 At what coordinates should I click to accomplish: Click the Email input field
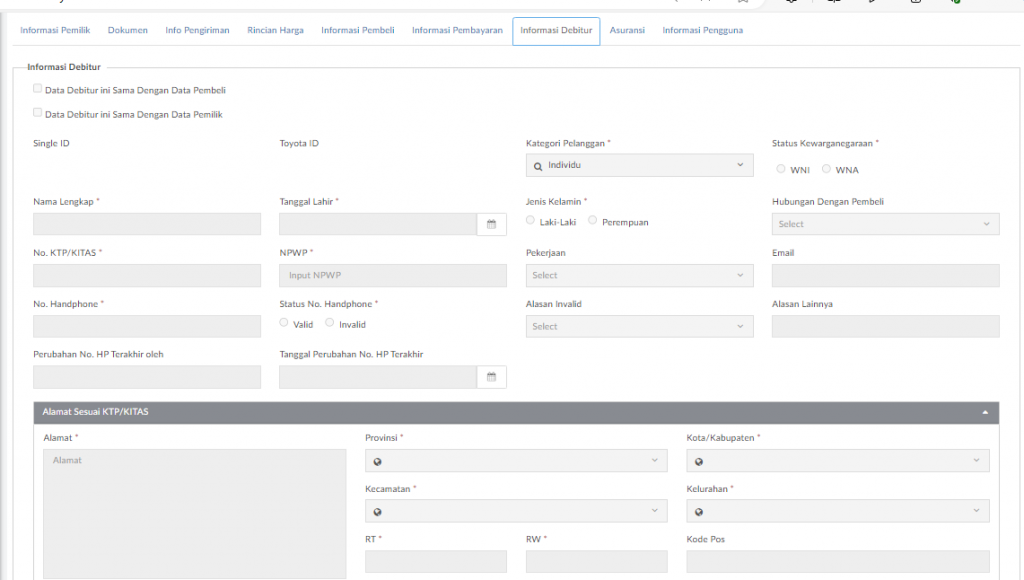coord(886,276)
